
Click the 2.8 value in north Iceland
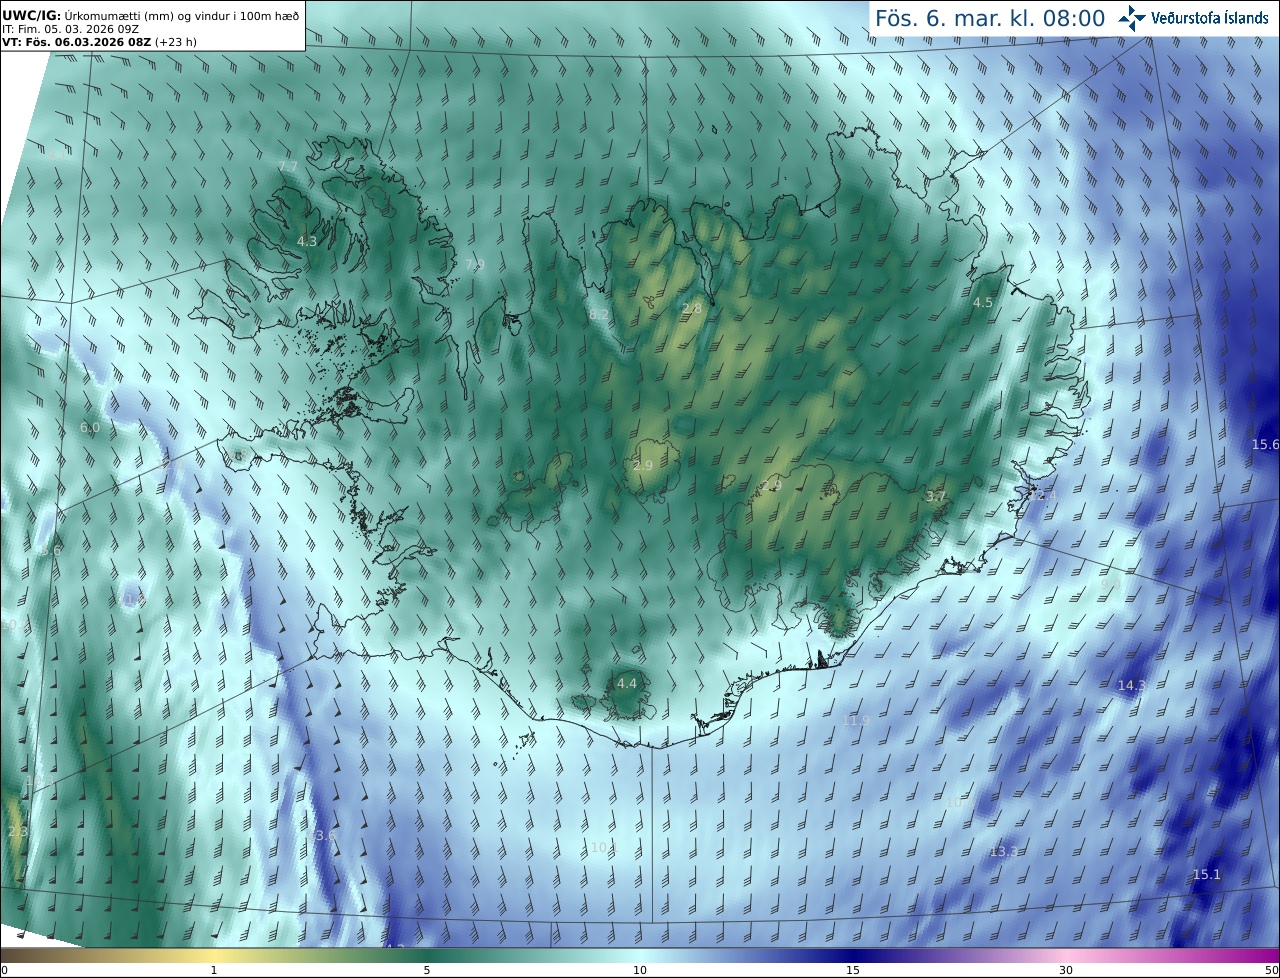coord(692,309)
